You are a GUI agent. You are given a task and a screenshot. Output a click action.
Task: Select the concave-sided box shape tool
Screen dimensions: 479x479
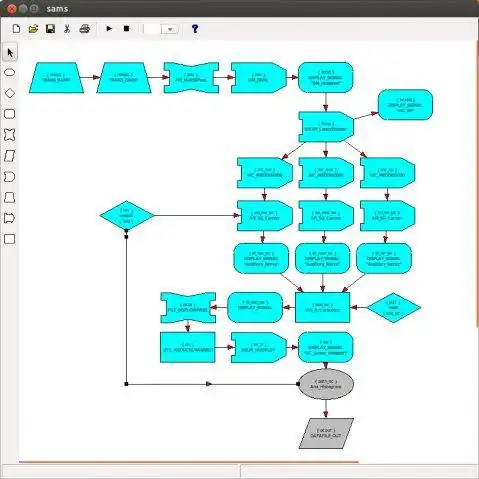point(10,135)
